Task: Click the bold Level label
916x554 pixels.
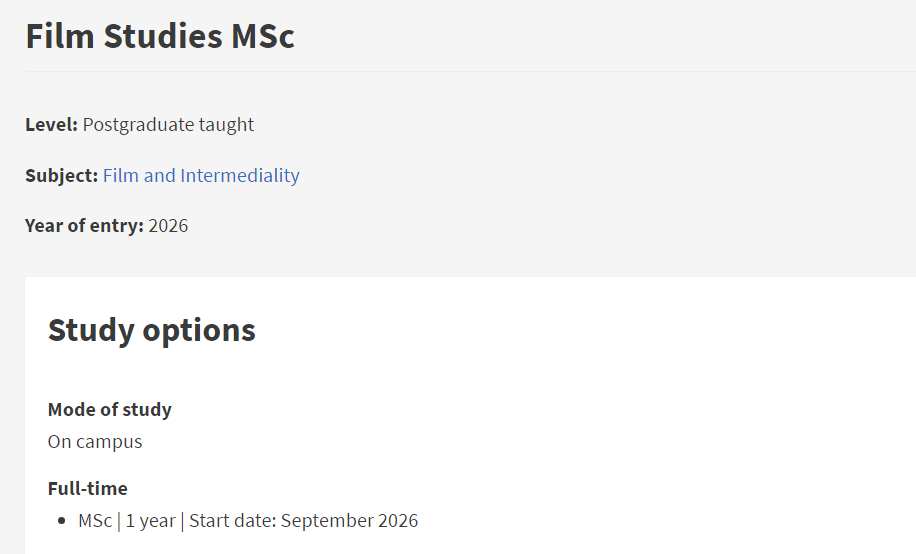Action: coord(51,125)
